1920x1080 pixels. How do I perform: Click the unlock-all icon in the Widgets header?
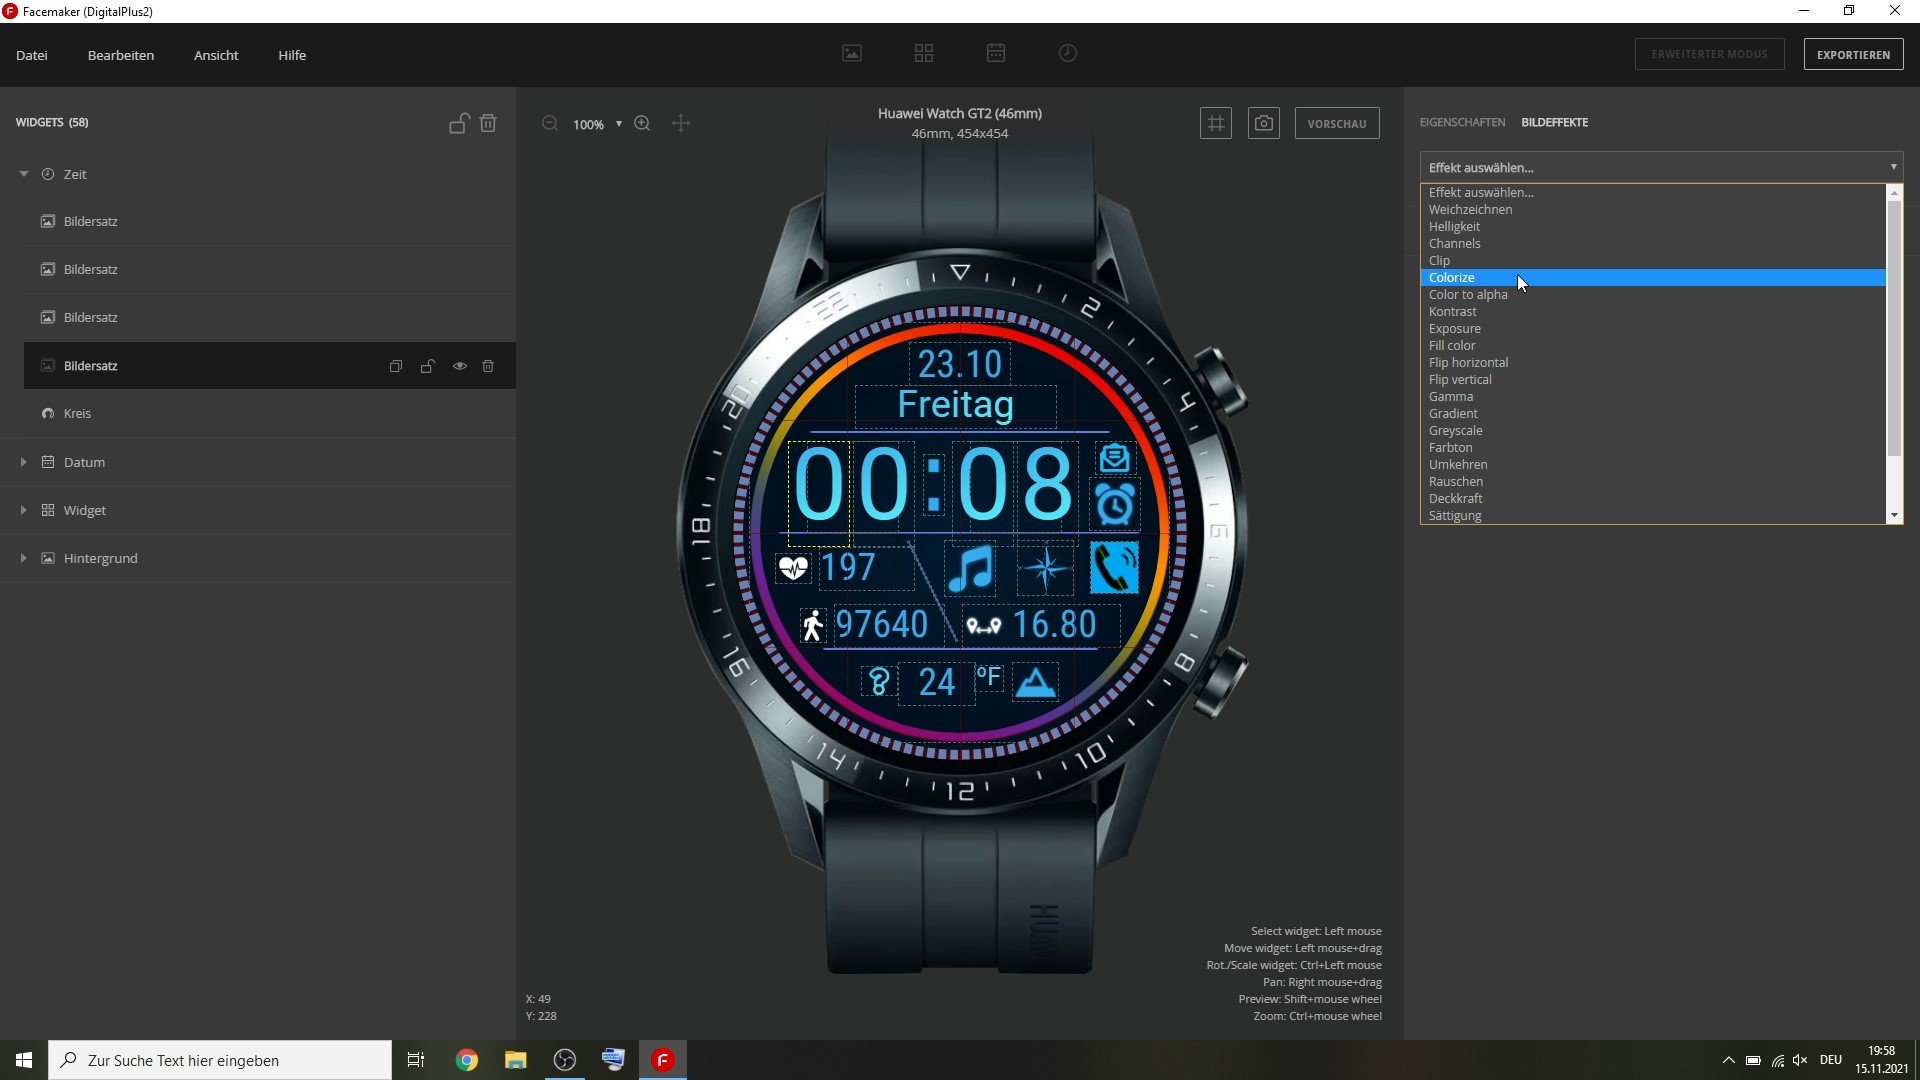[x=459, y=123]
